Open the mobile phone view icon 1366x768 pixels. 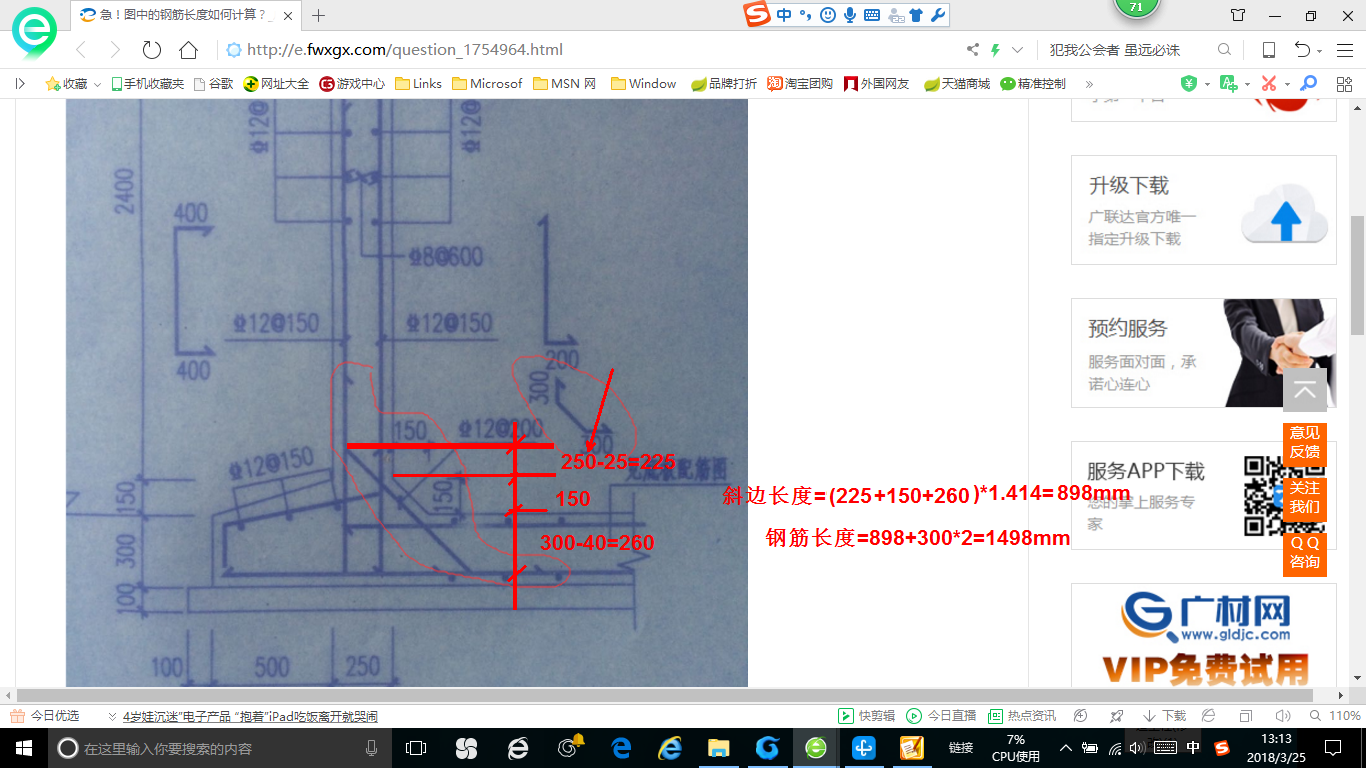(1268, 50)
